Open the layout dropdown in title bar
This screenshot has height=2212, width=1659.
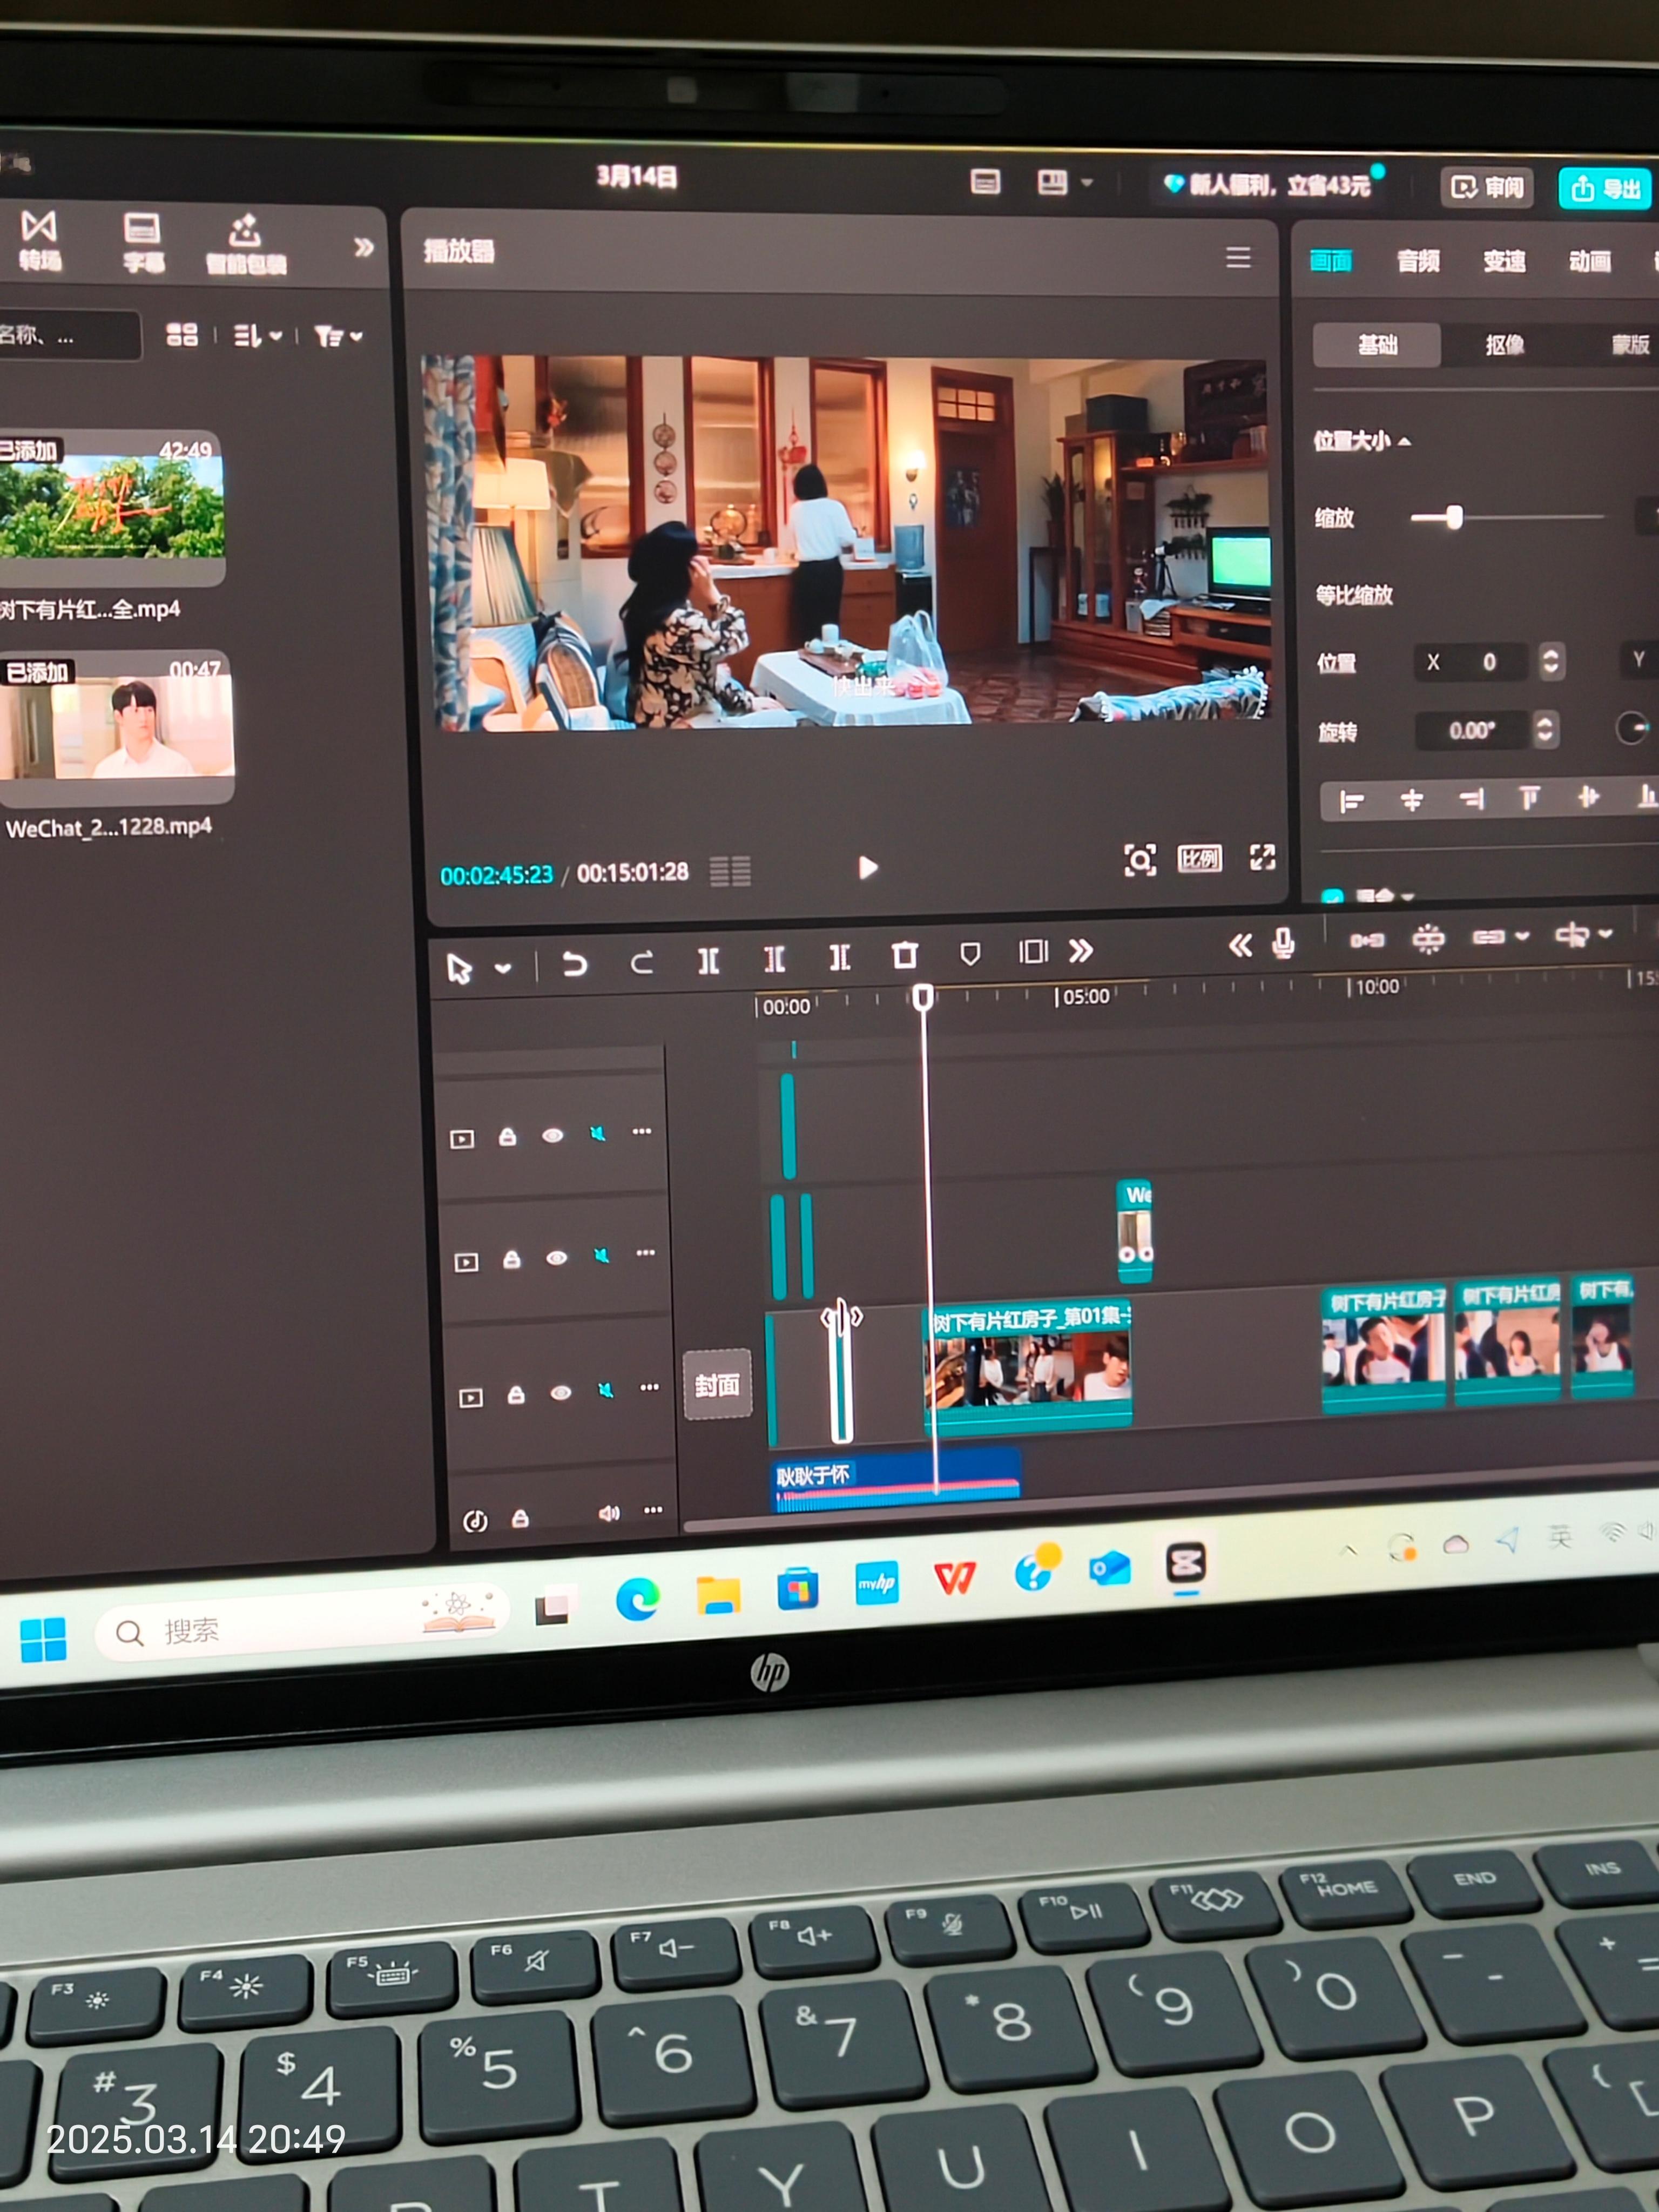coord(1087,182)
